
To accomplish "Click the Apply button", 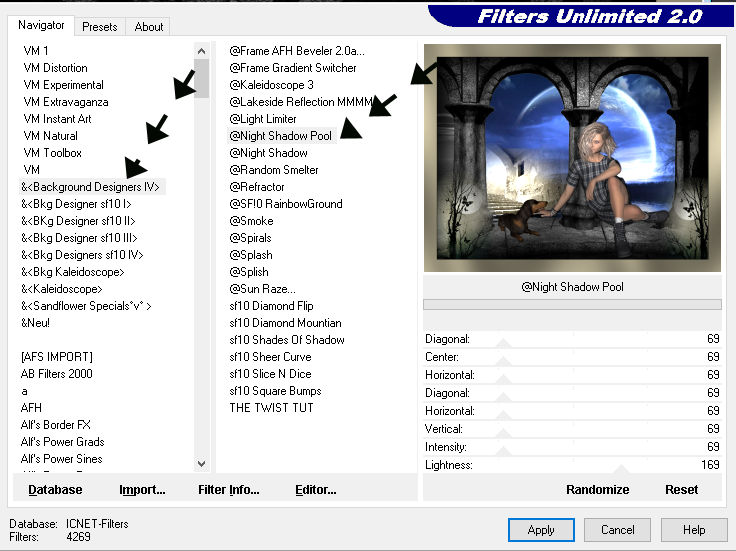I will pyautogui.click(x=541, y=530).
